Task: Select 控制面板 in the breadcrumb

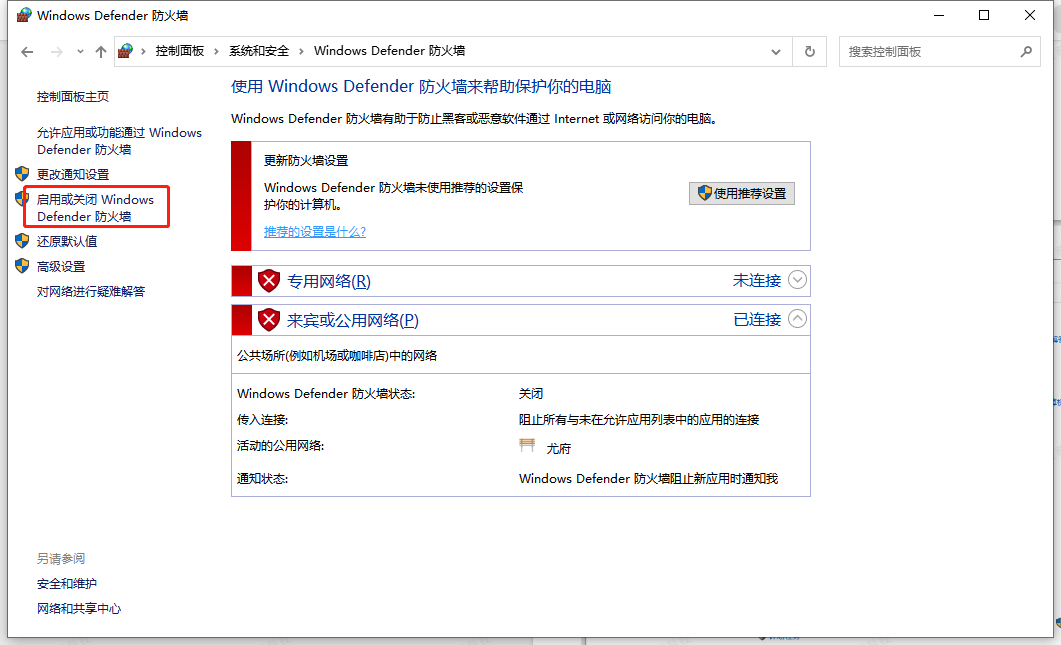Action: pos(180,51)
